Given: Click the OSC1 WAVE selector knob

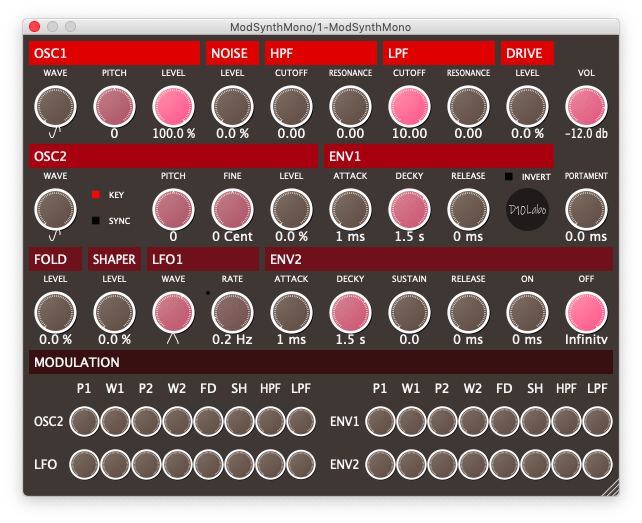Looking at the screenshot, I should (x=55, y=104).
